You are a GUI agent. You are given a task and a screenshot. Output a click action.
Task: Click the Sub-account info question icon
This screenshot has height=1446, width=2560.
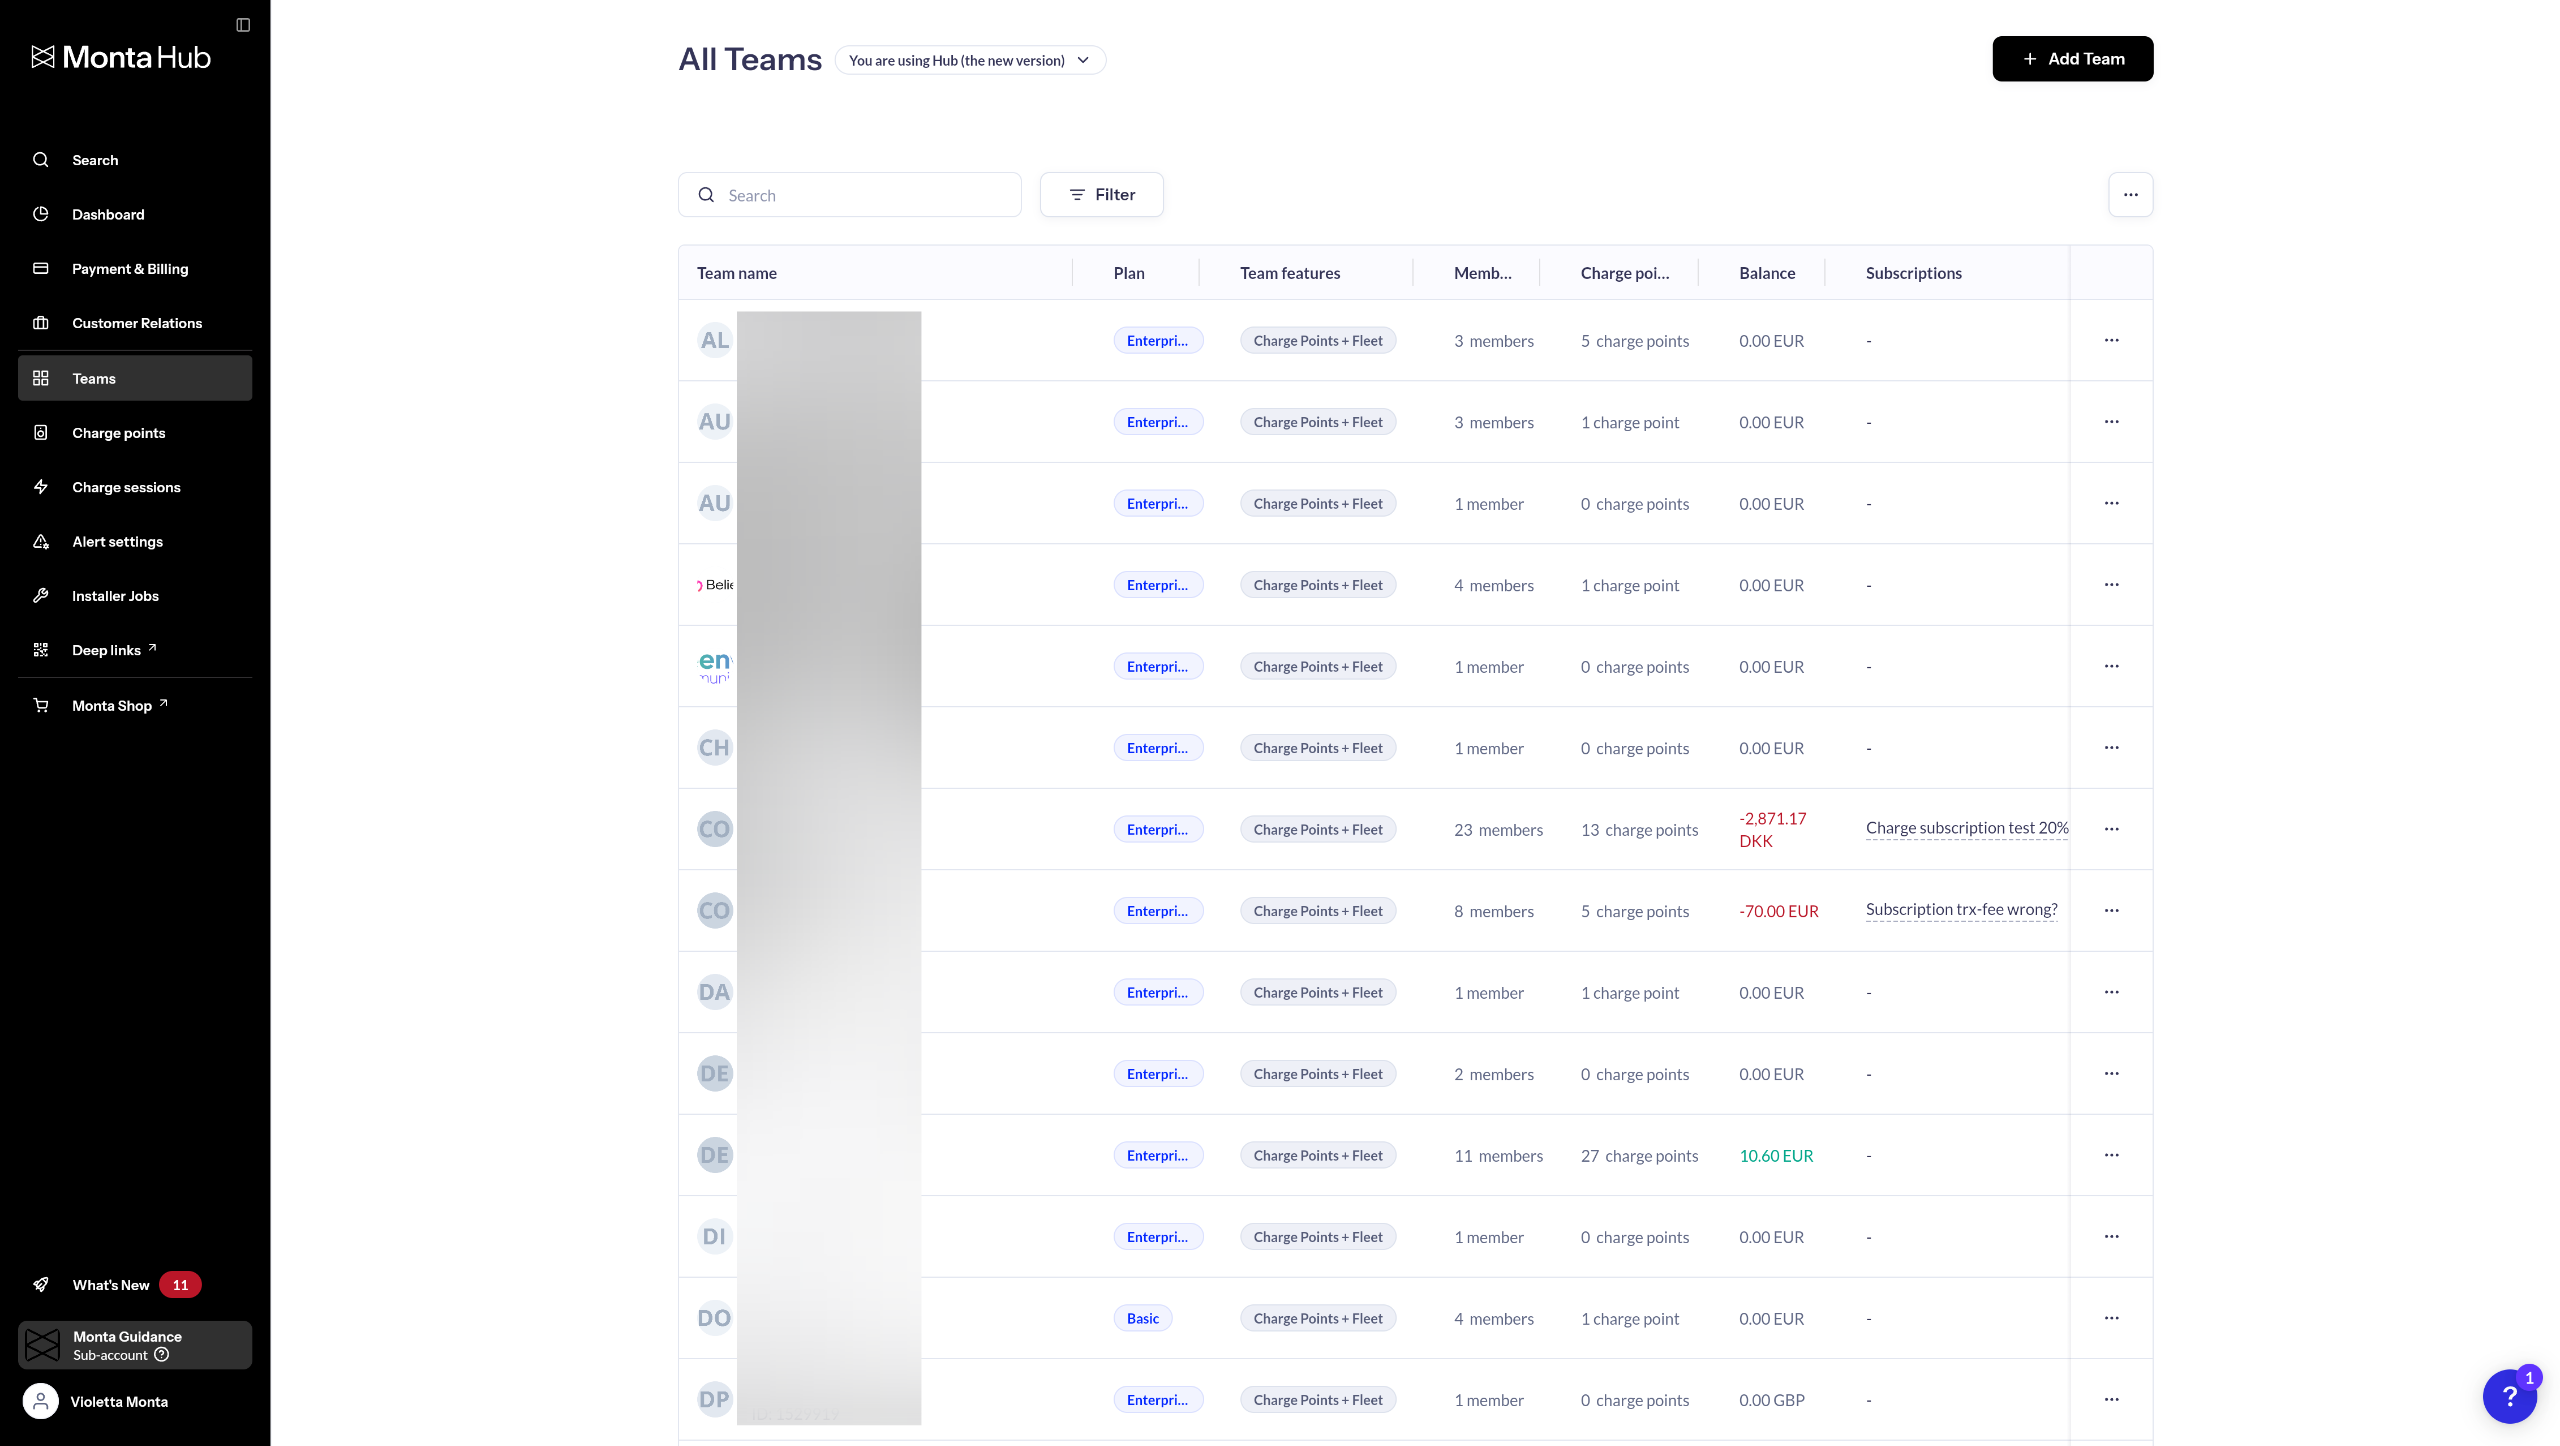pos(162,1355)
